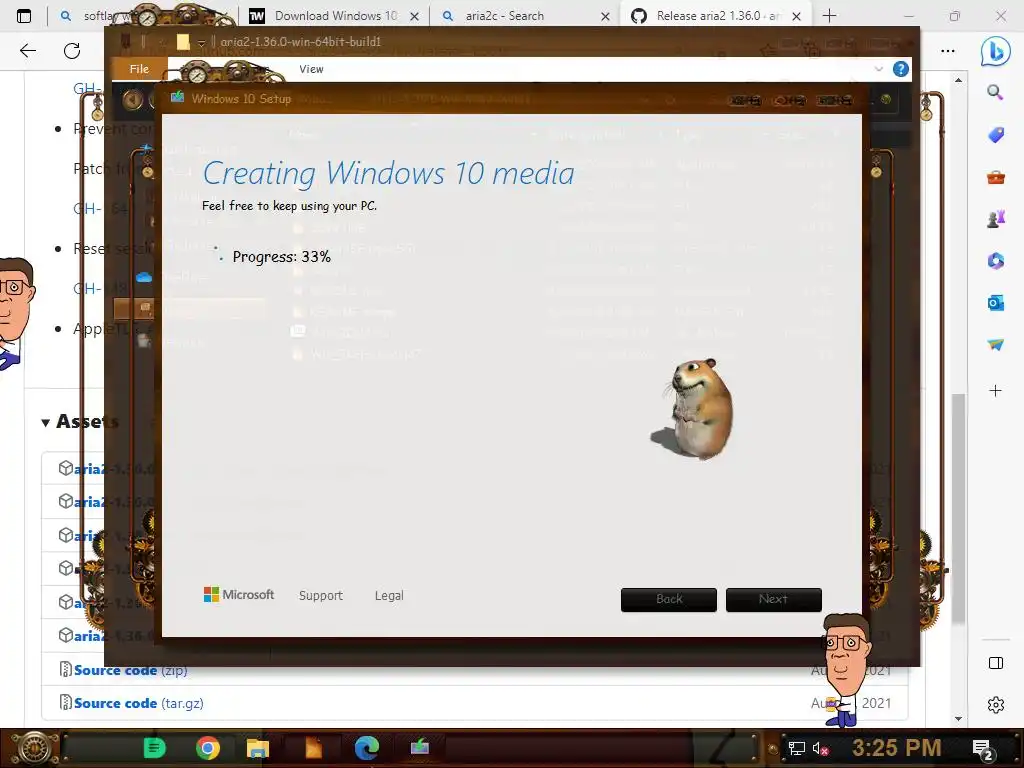
Task: Open the Microsoft 365 sidebar icon
Action: 995,261
